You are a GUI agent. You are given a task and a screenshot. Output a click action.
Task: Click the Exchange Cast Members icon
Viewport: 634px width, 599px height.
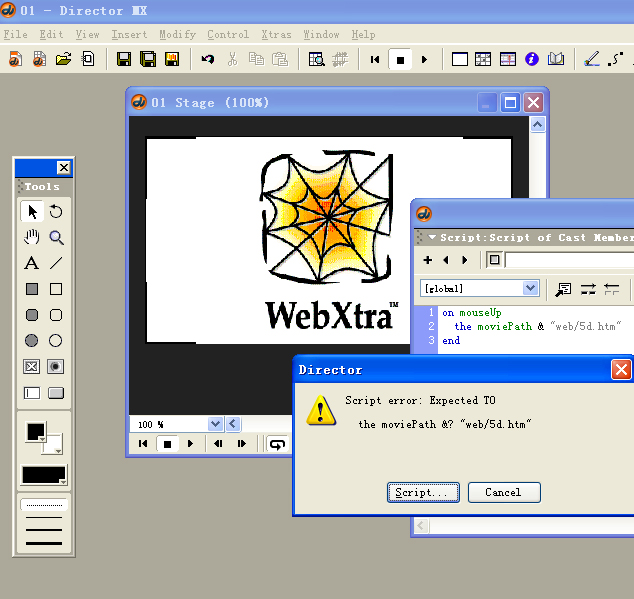[x=340, y=59]
